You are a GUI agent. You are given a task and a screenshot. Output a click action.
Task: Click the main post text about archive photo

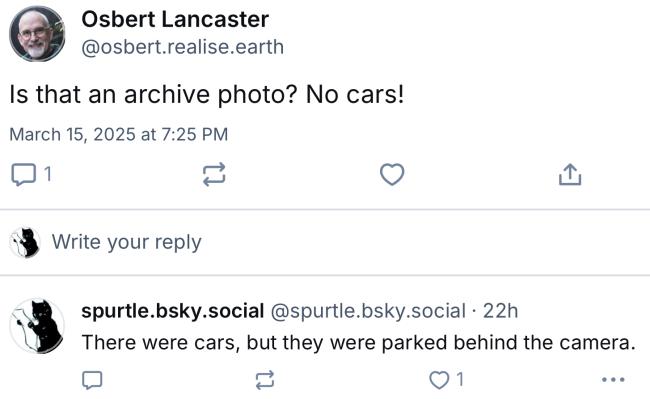tap(206, 94)
